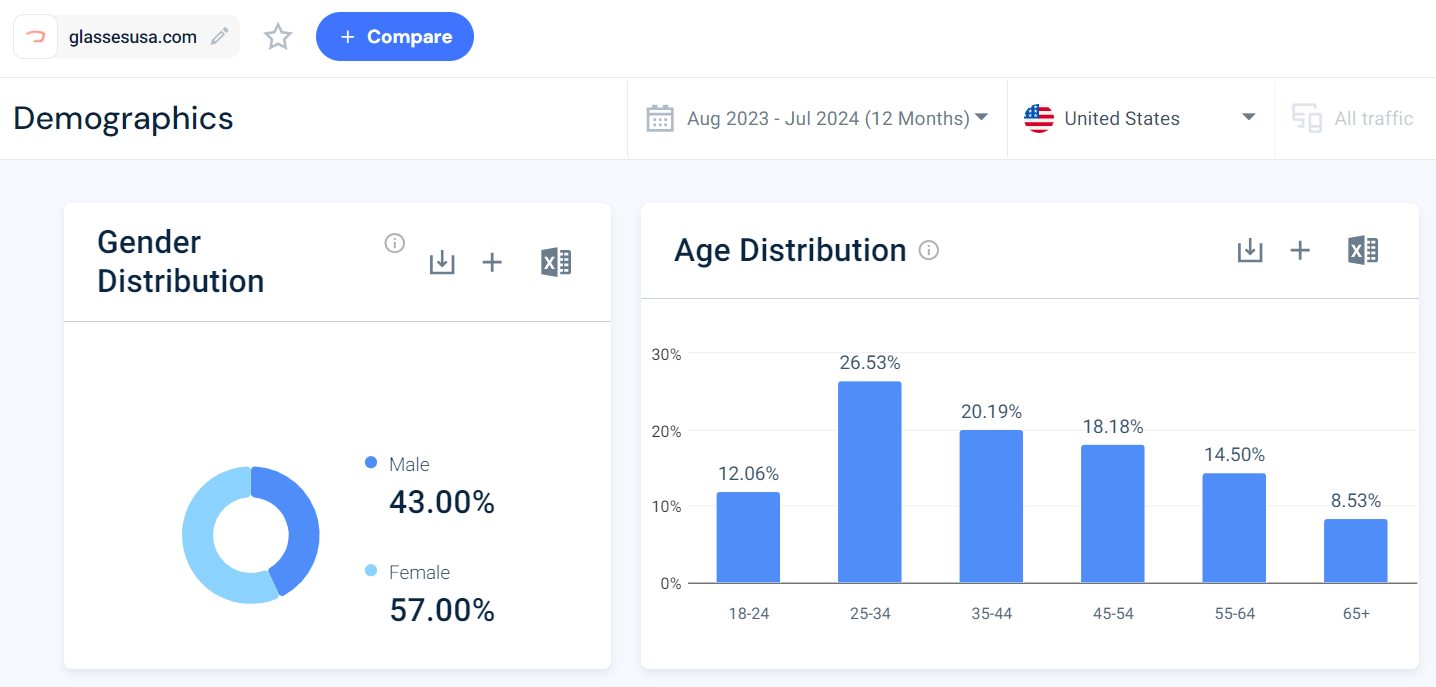Add Gender Distribution widget via plus icon
Image resolution: width=1436 pixels, height=687 pixels.
tap(492, 262)
